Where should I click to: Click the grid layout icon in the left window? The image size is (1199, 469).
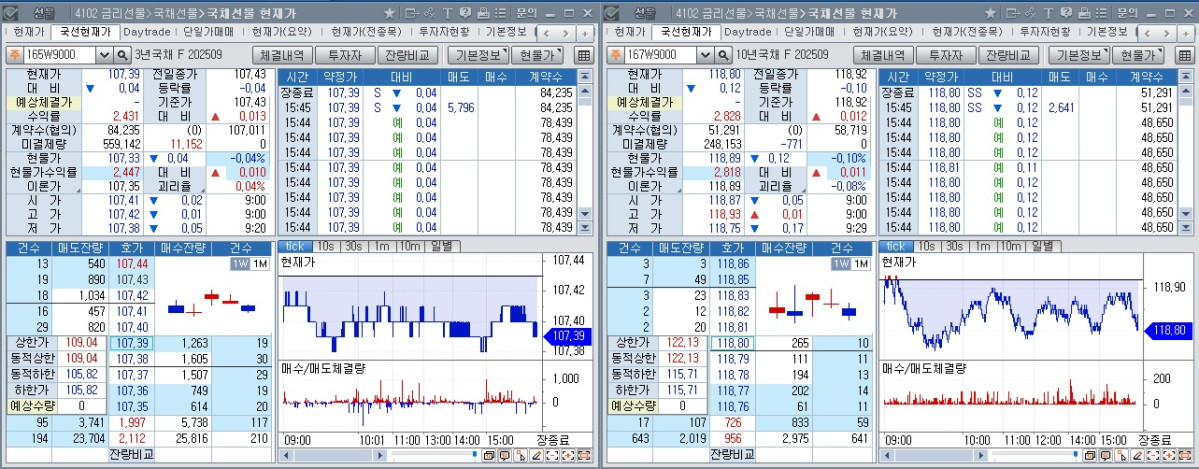(583, 55)
